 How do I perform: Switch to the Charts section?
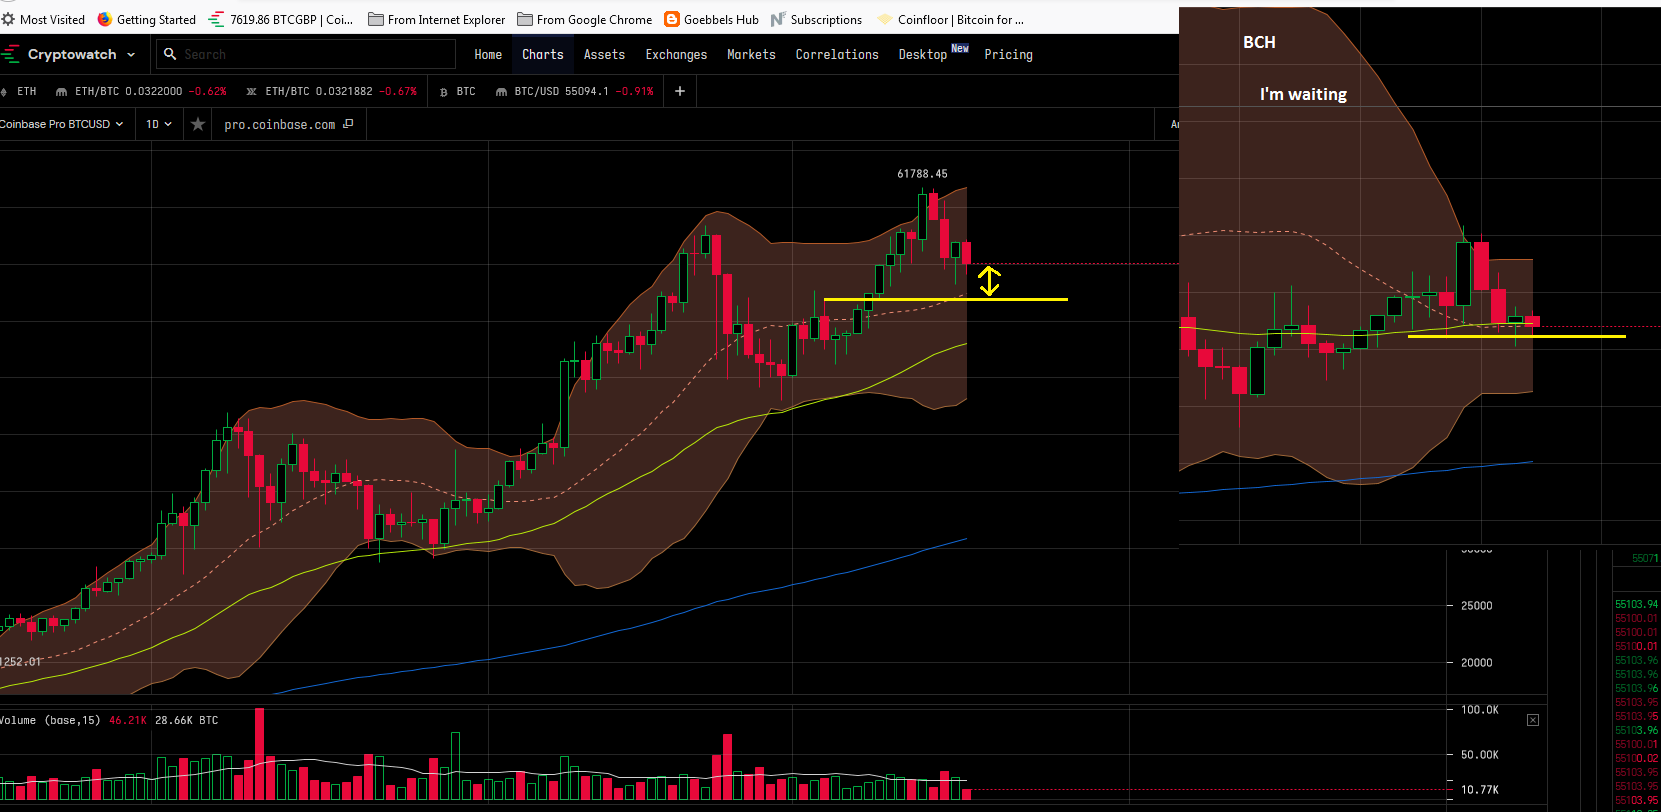point(543,54)
